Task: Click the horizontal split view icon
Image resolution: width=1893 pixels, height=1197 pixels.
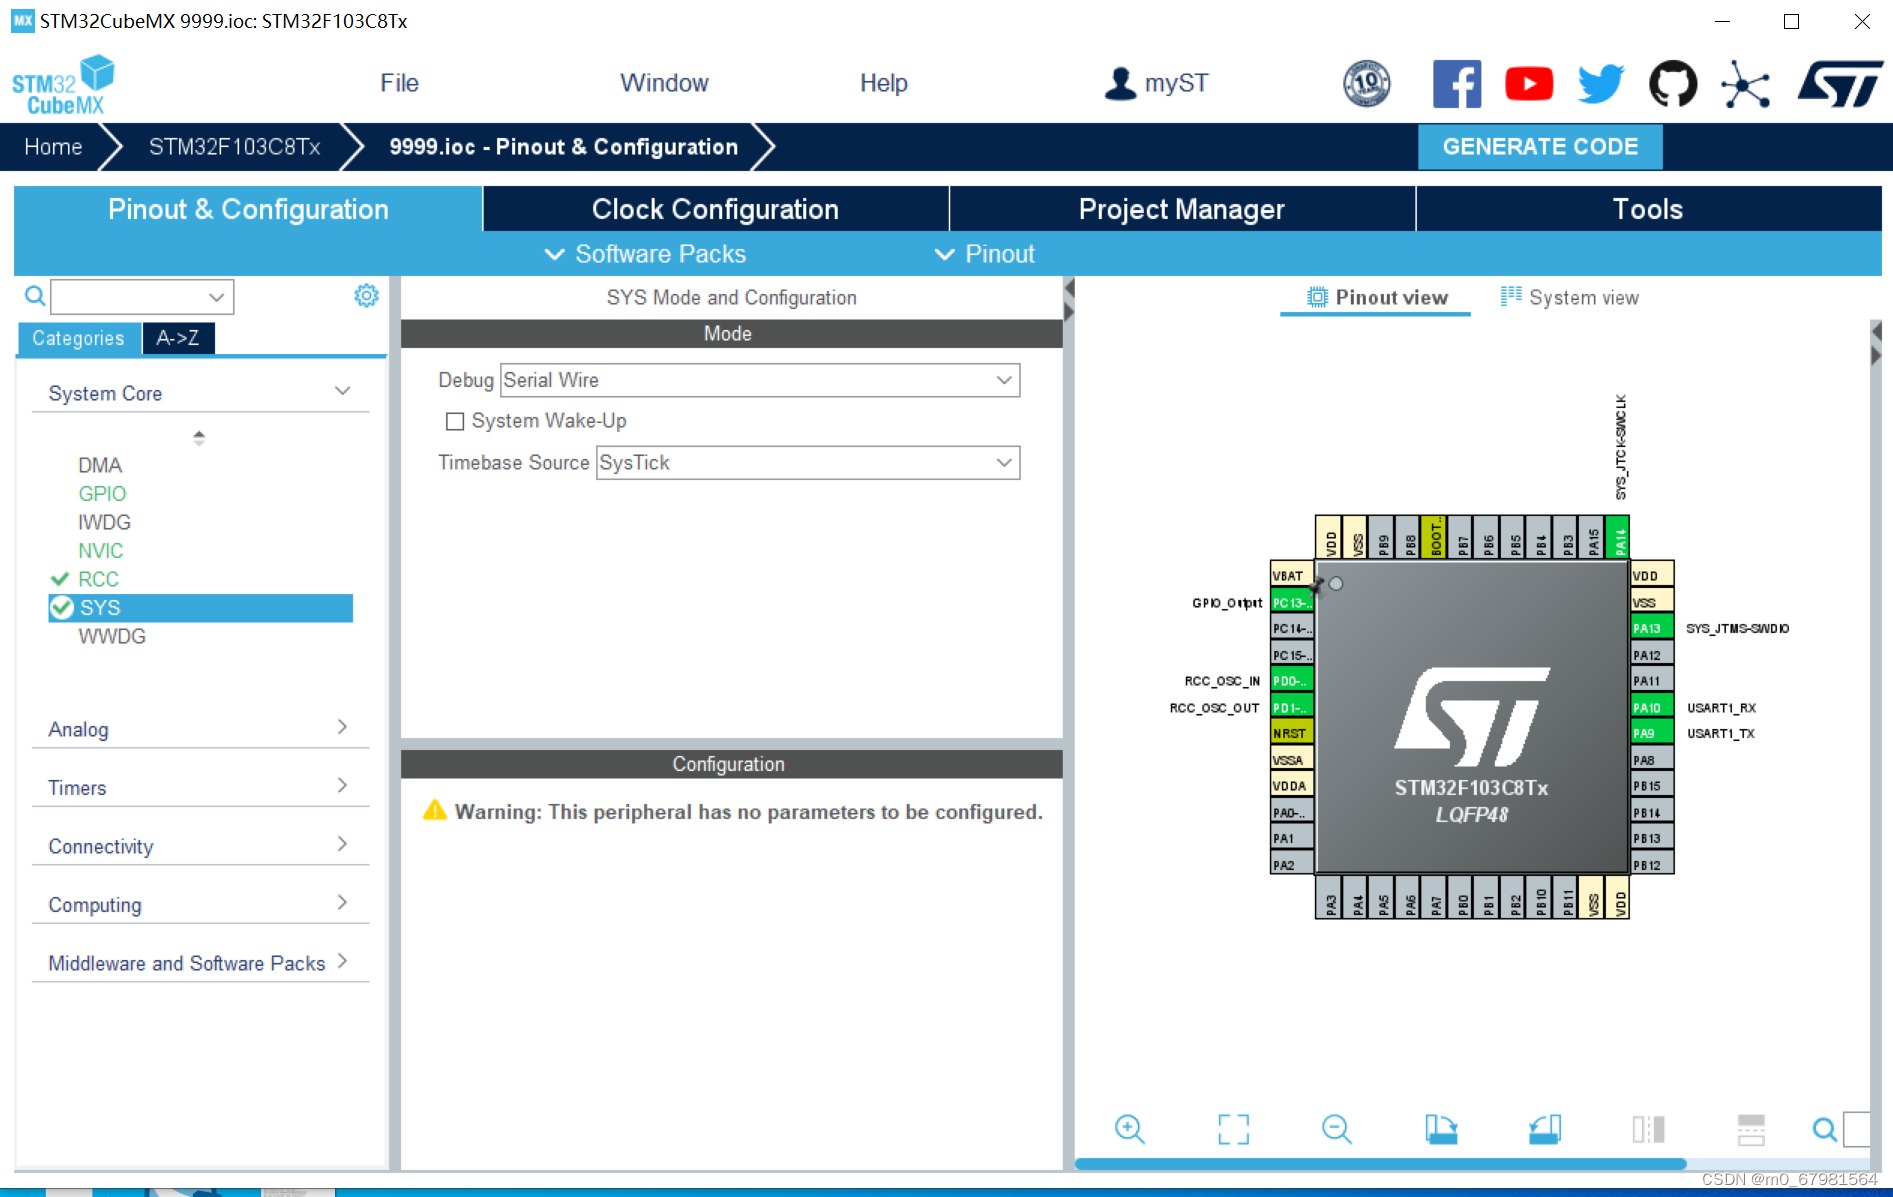Action: click(x=1751, y=1129)
